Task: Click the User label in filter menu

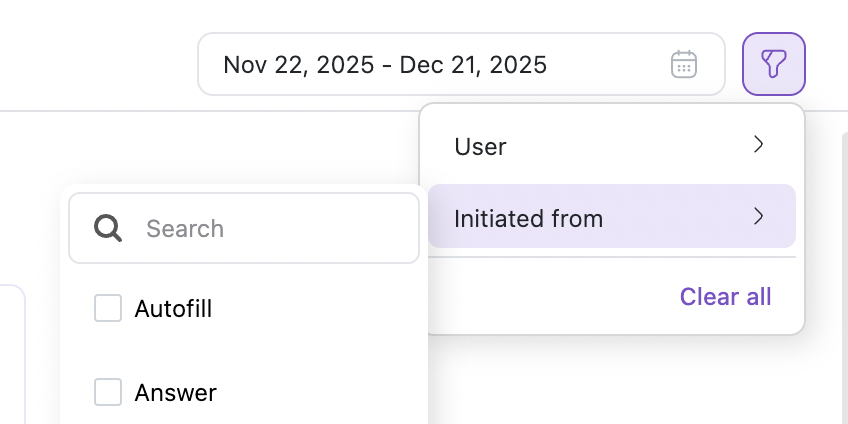Action: click(x=480, y=146)
